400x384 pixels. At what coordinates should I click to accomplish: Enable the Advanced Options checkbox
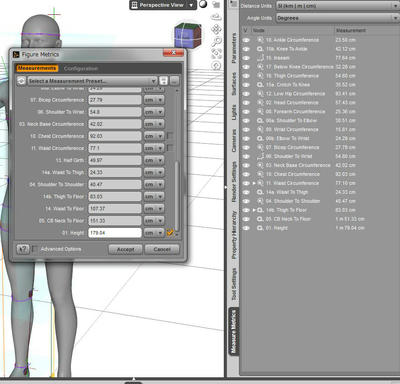click(35, 249)
